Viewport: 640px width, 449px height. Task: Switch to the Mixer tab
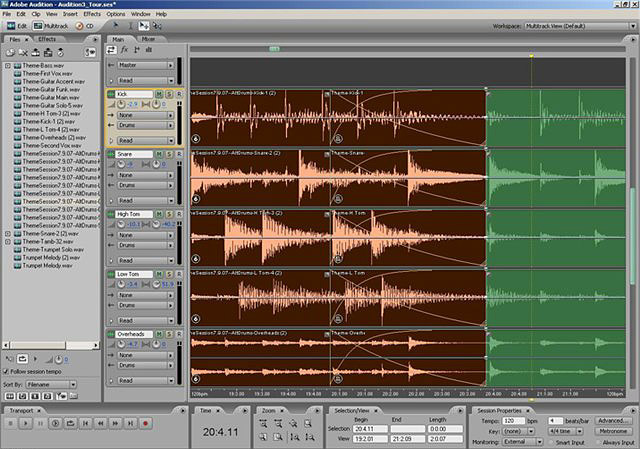coord(149,39)
